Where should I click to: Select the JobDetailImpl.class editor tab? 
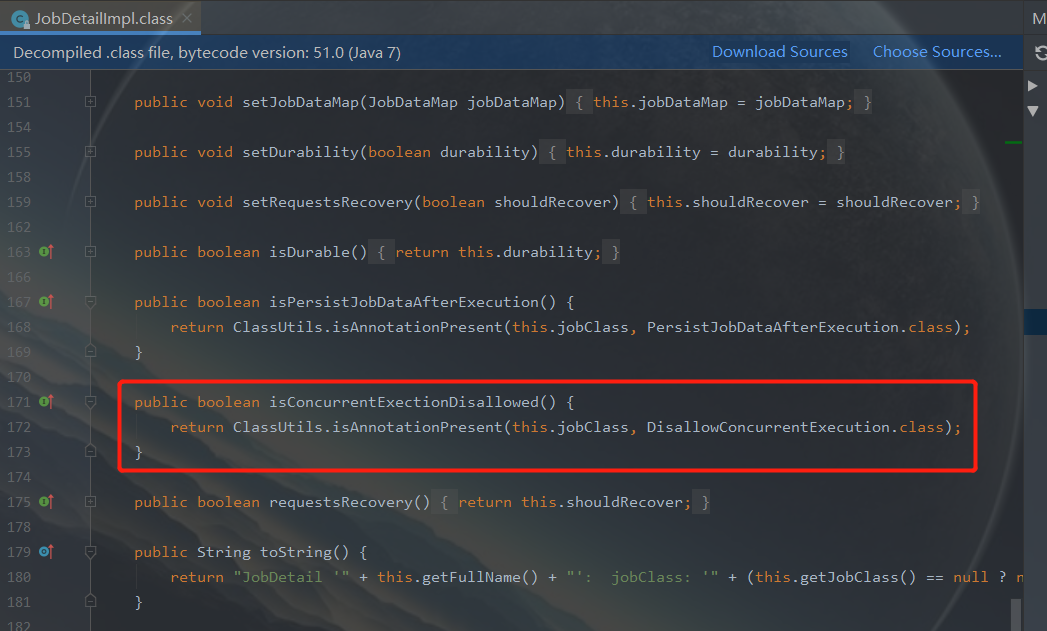coord(100,18)
